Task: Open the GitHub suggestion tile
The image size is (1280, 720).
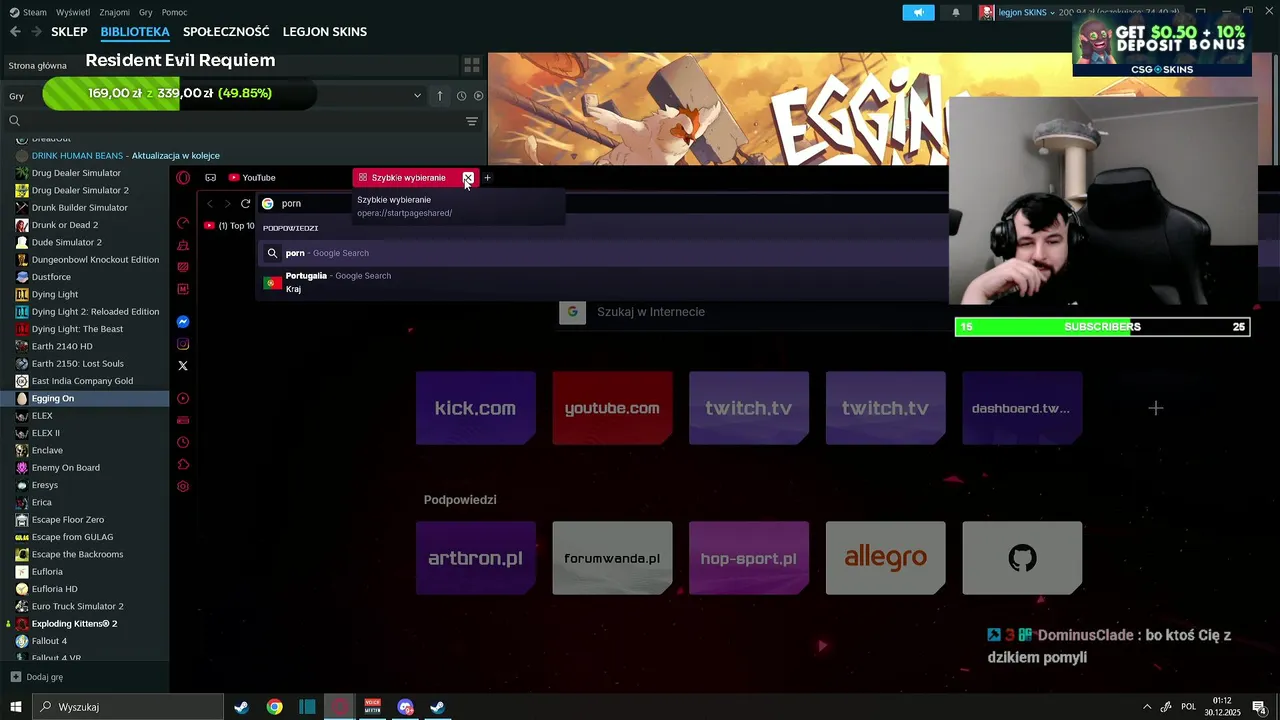Action: (1022, 558)
